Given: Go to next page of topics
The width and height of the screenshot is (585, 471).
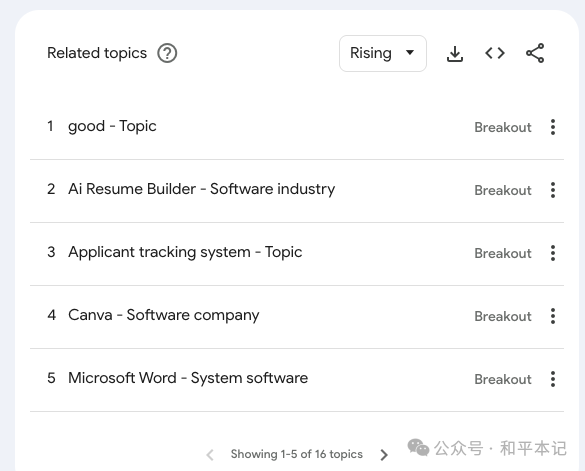Looking at the screenshot, I should (384, 455).
